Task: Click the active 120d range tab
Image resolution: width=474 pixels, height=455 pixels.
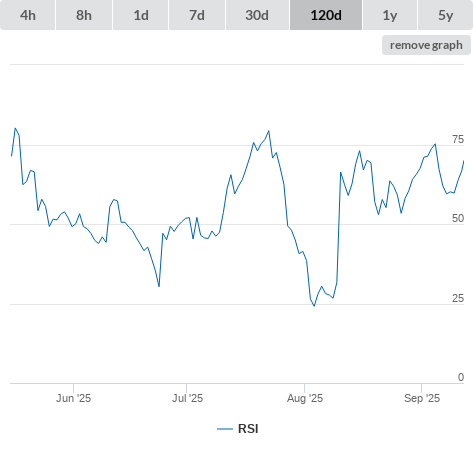Action: pos(326,15)
